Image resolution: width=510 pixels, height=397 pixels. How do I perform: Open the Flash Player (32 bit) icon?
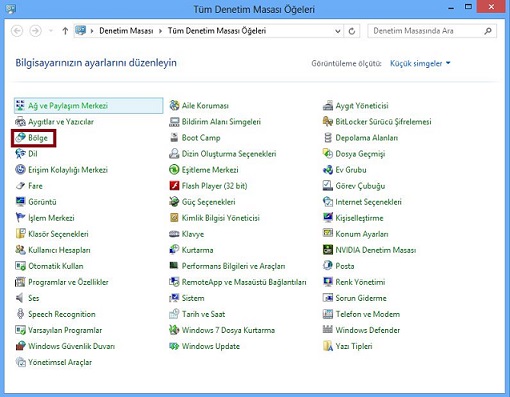coord(174,186)
